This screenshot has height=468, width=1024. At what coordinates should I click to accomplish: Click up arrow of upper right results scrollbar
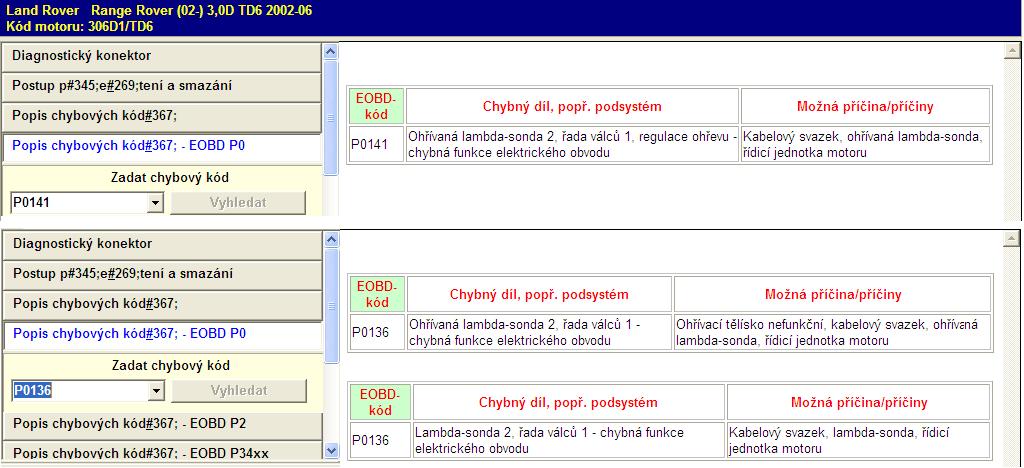pos(1012,49)
